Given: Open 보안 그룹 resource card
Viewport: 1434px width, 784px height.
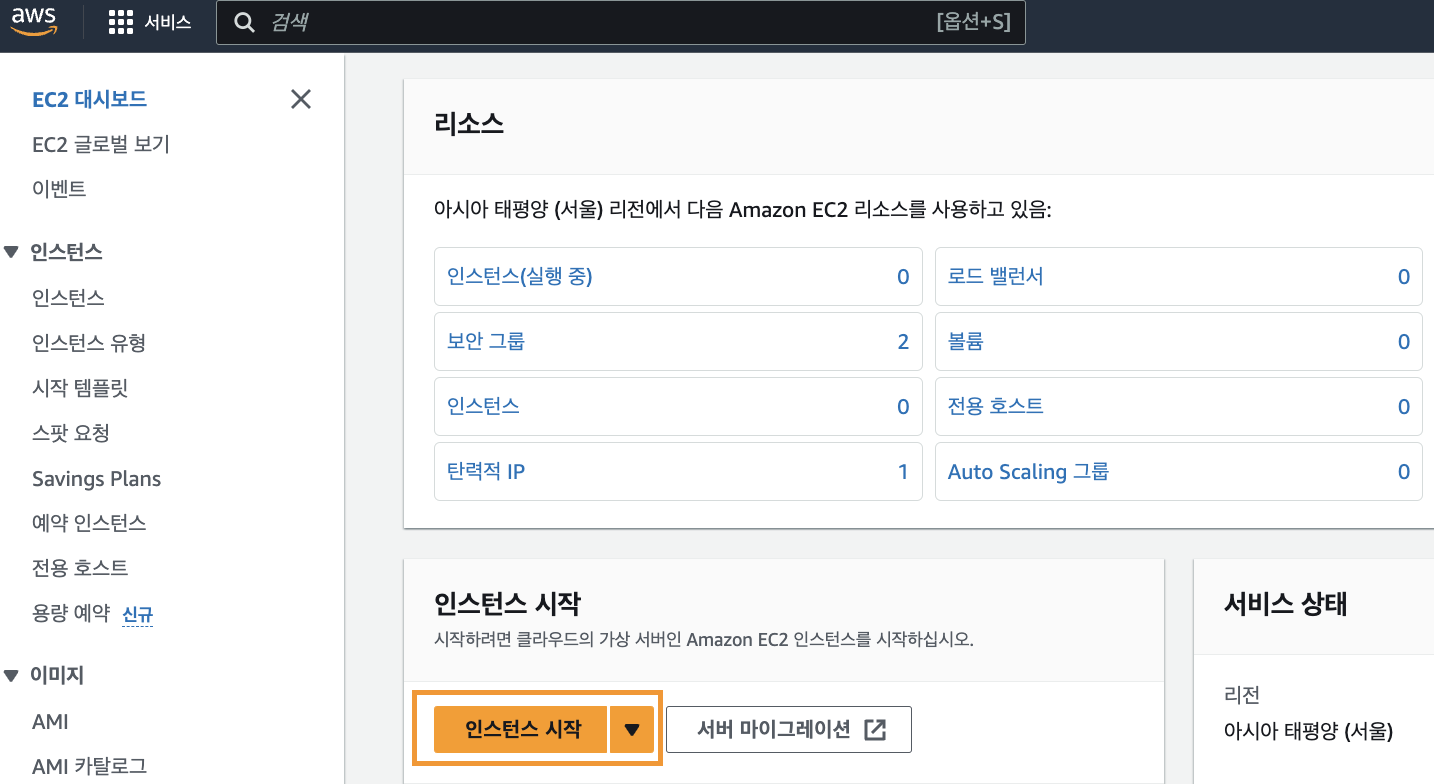Looking at the screenshot, I should point(678,341).
